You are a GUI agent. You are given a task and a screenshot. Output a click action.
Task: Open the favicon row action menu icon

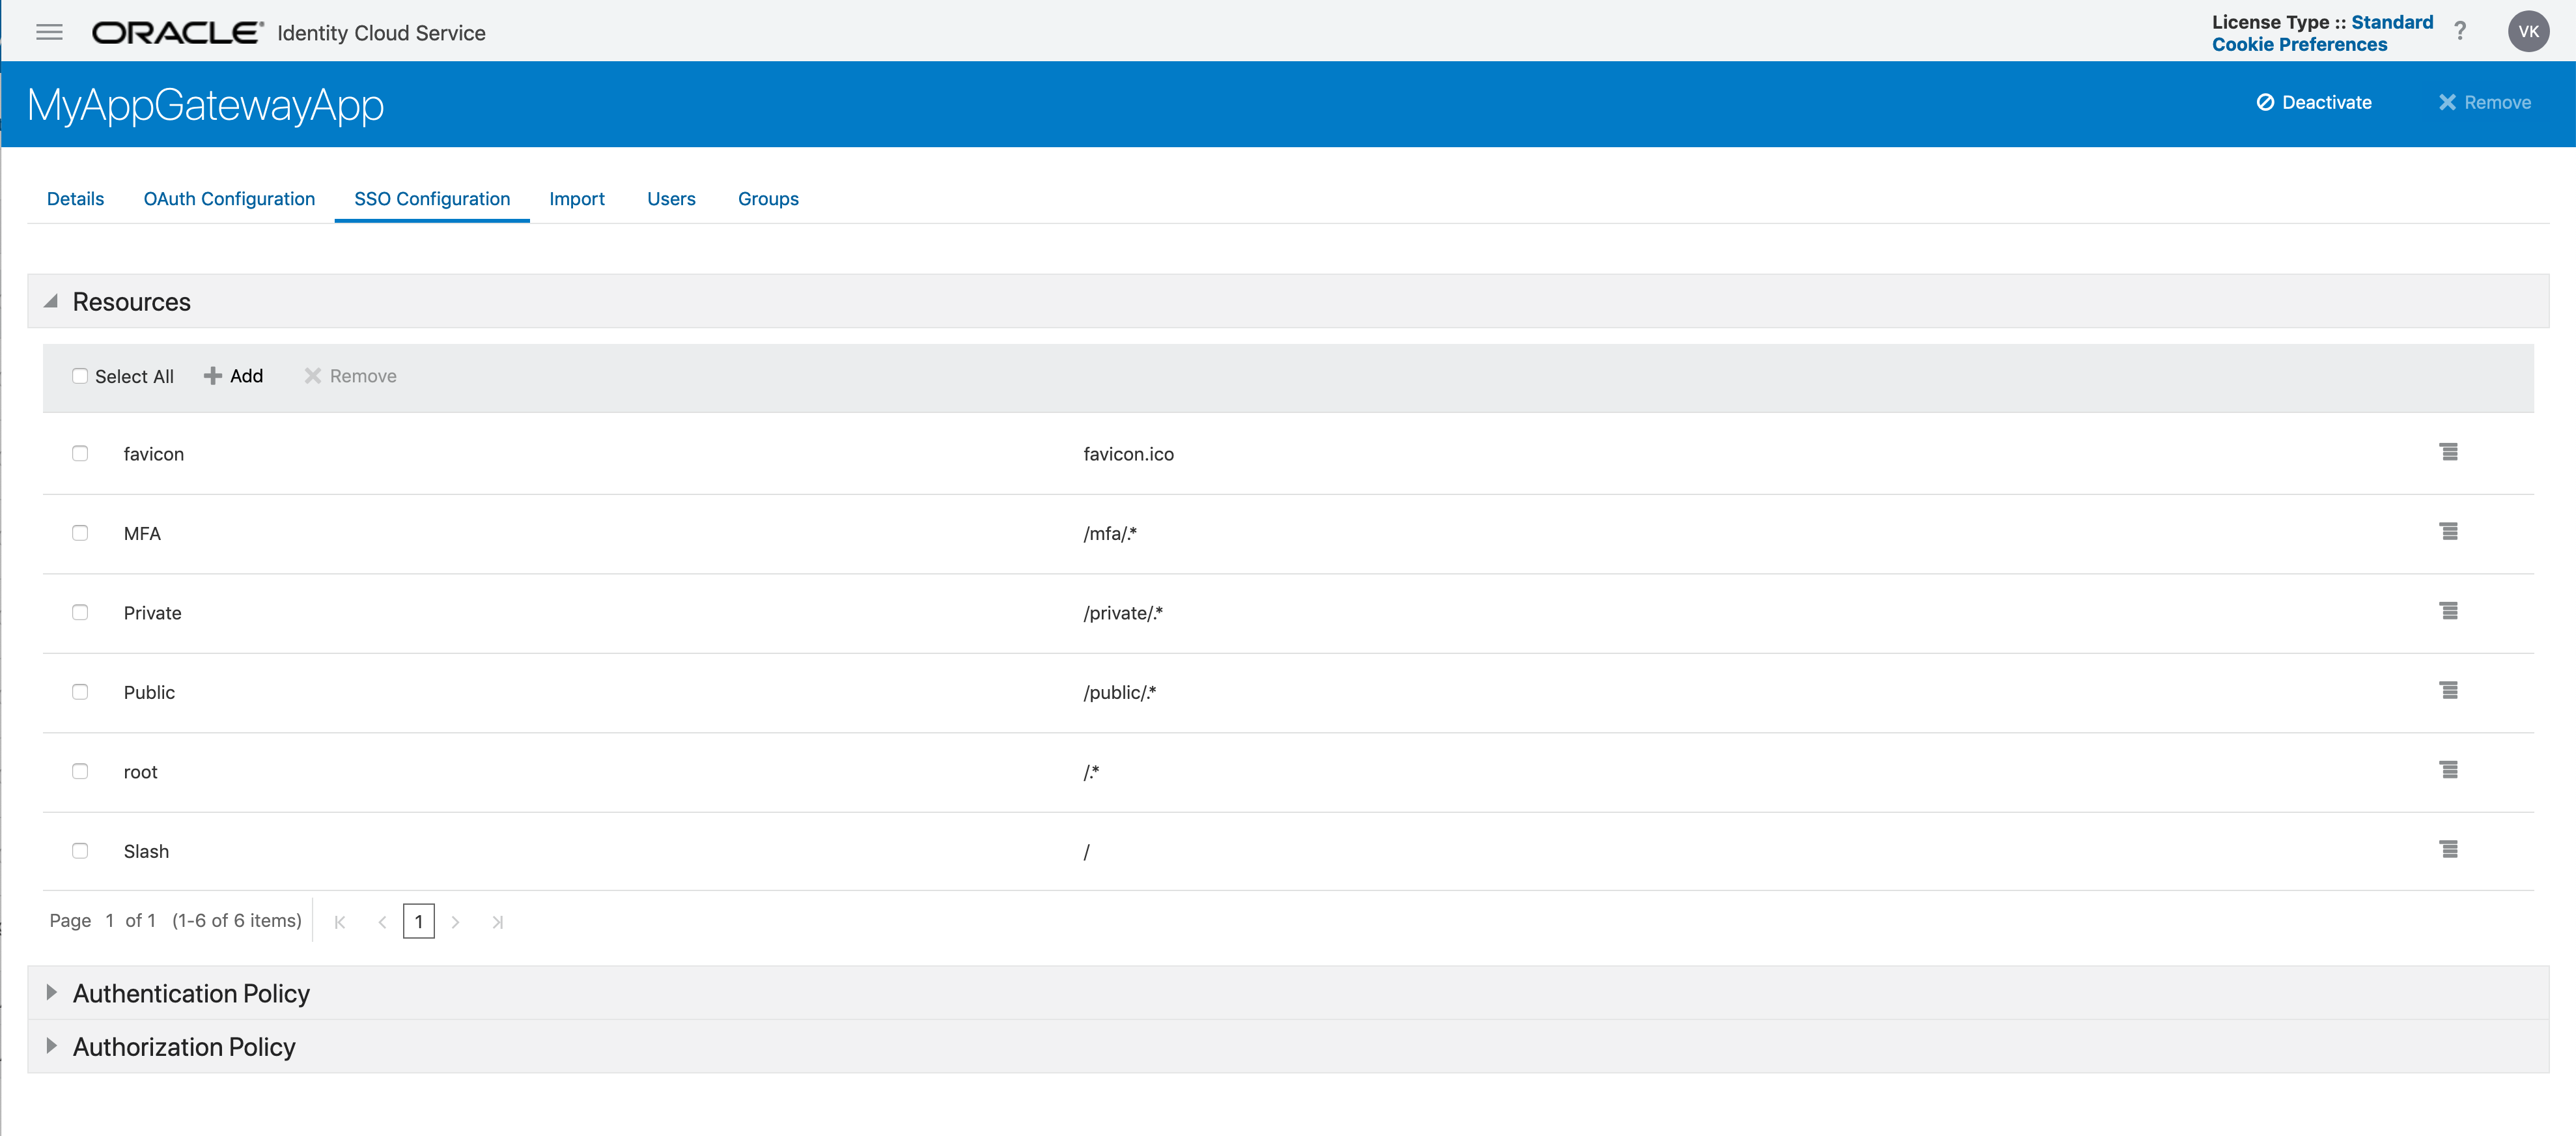[2448, 452]
